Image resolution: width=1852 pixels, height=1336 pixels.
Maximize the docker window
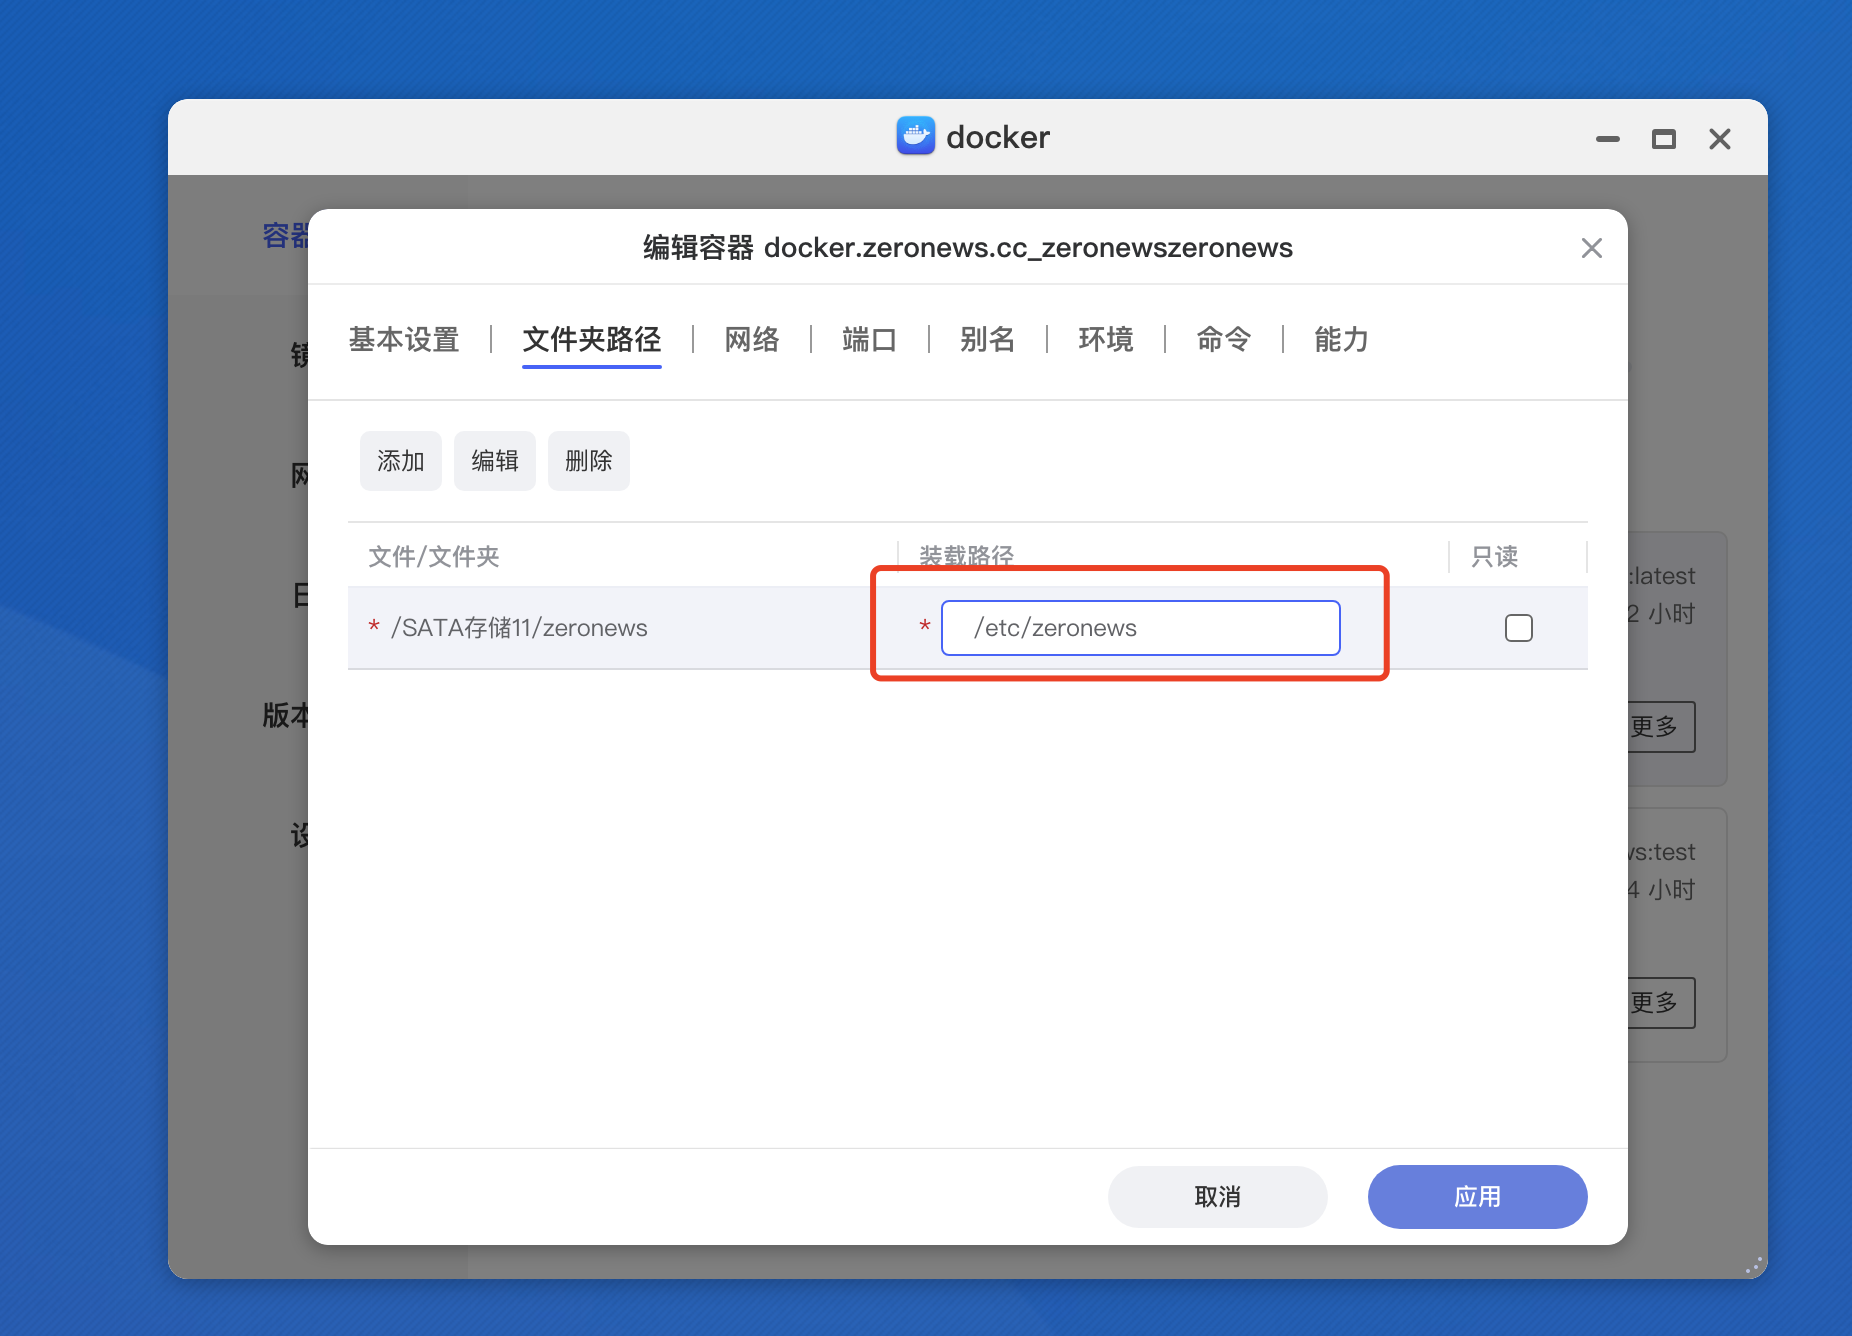1663,139
